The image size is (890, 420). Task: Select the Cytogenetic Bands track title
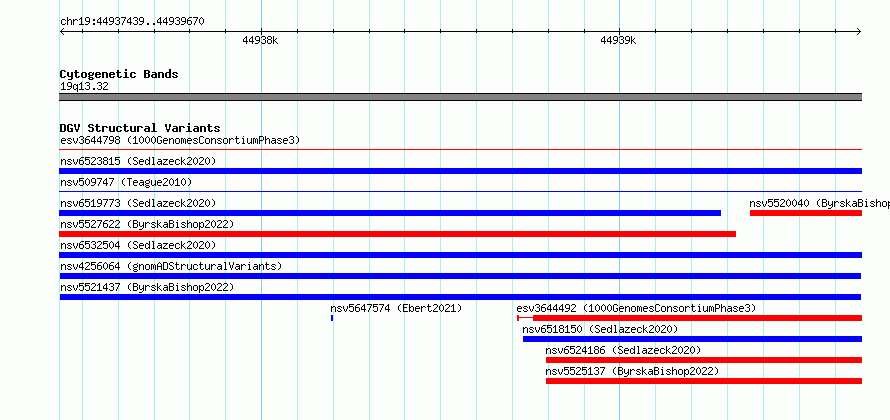[x=119, y=74]
